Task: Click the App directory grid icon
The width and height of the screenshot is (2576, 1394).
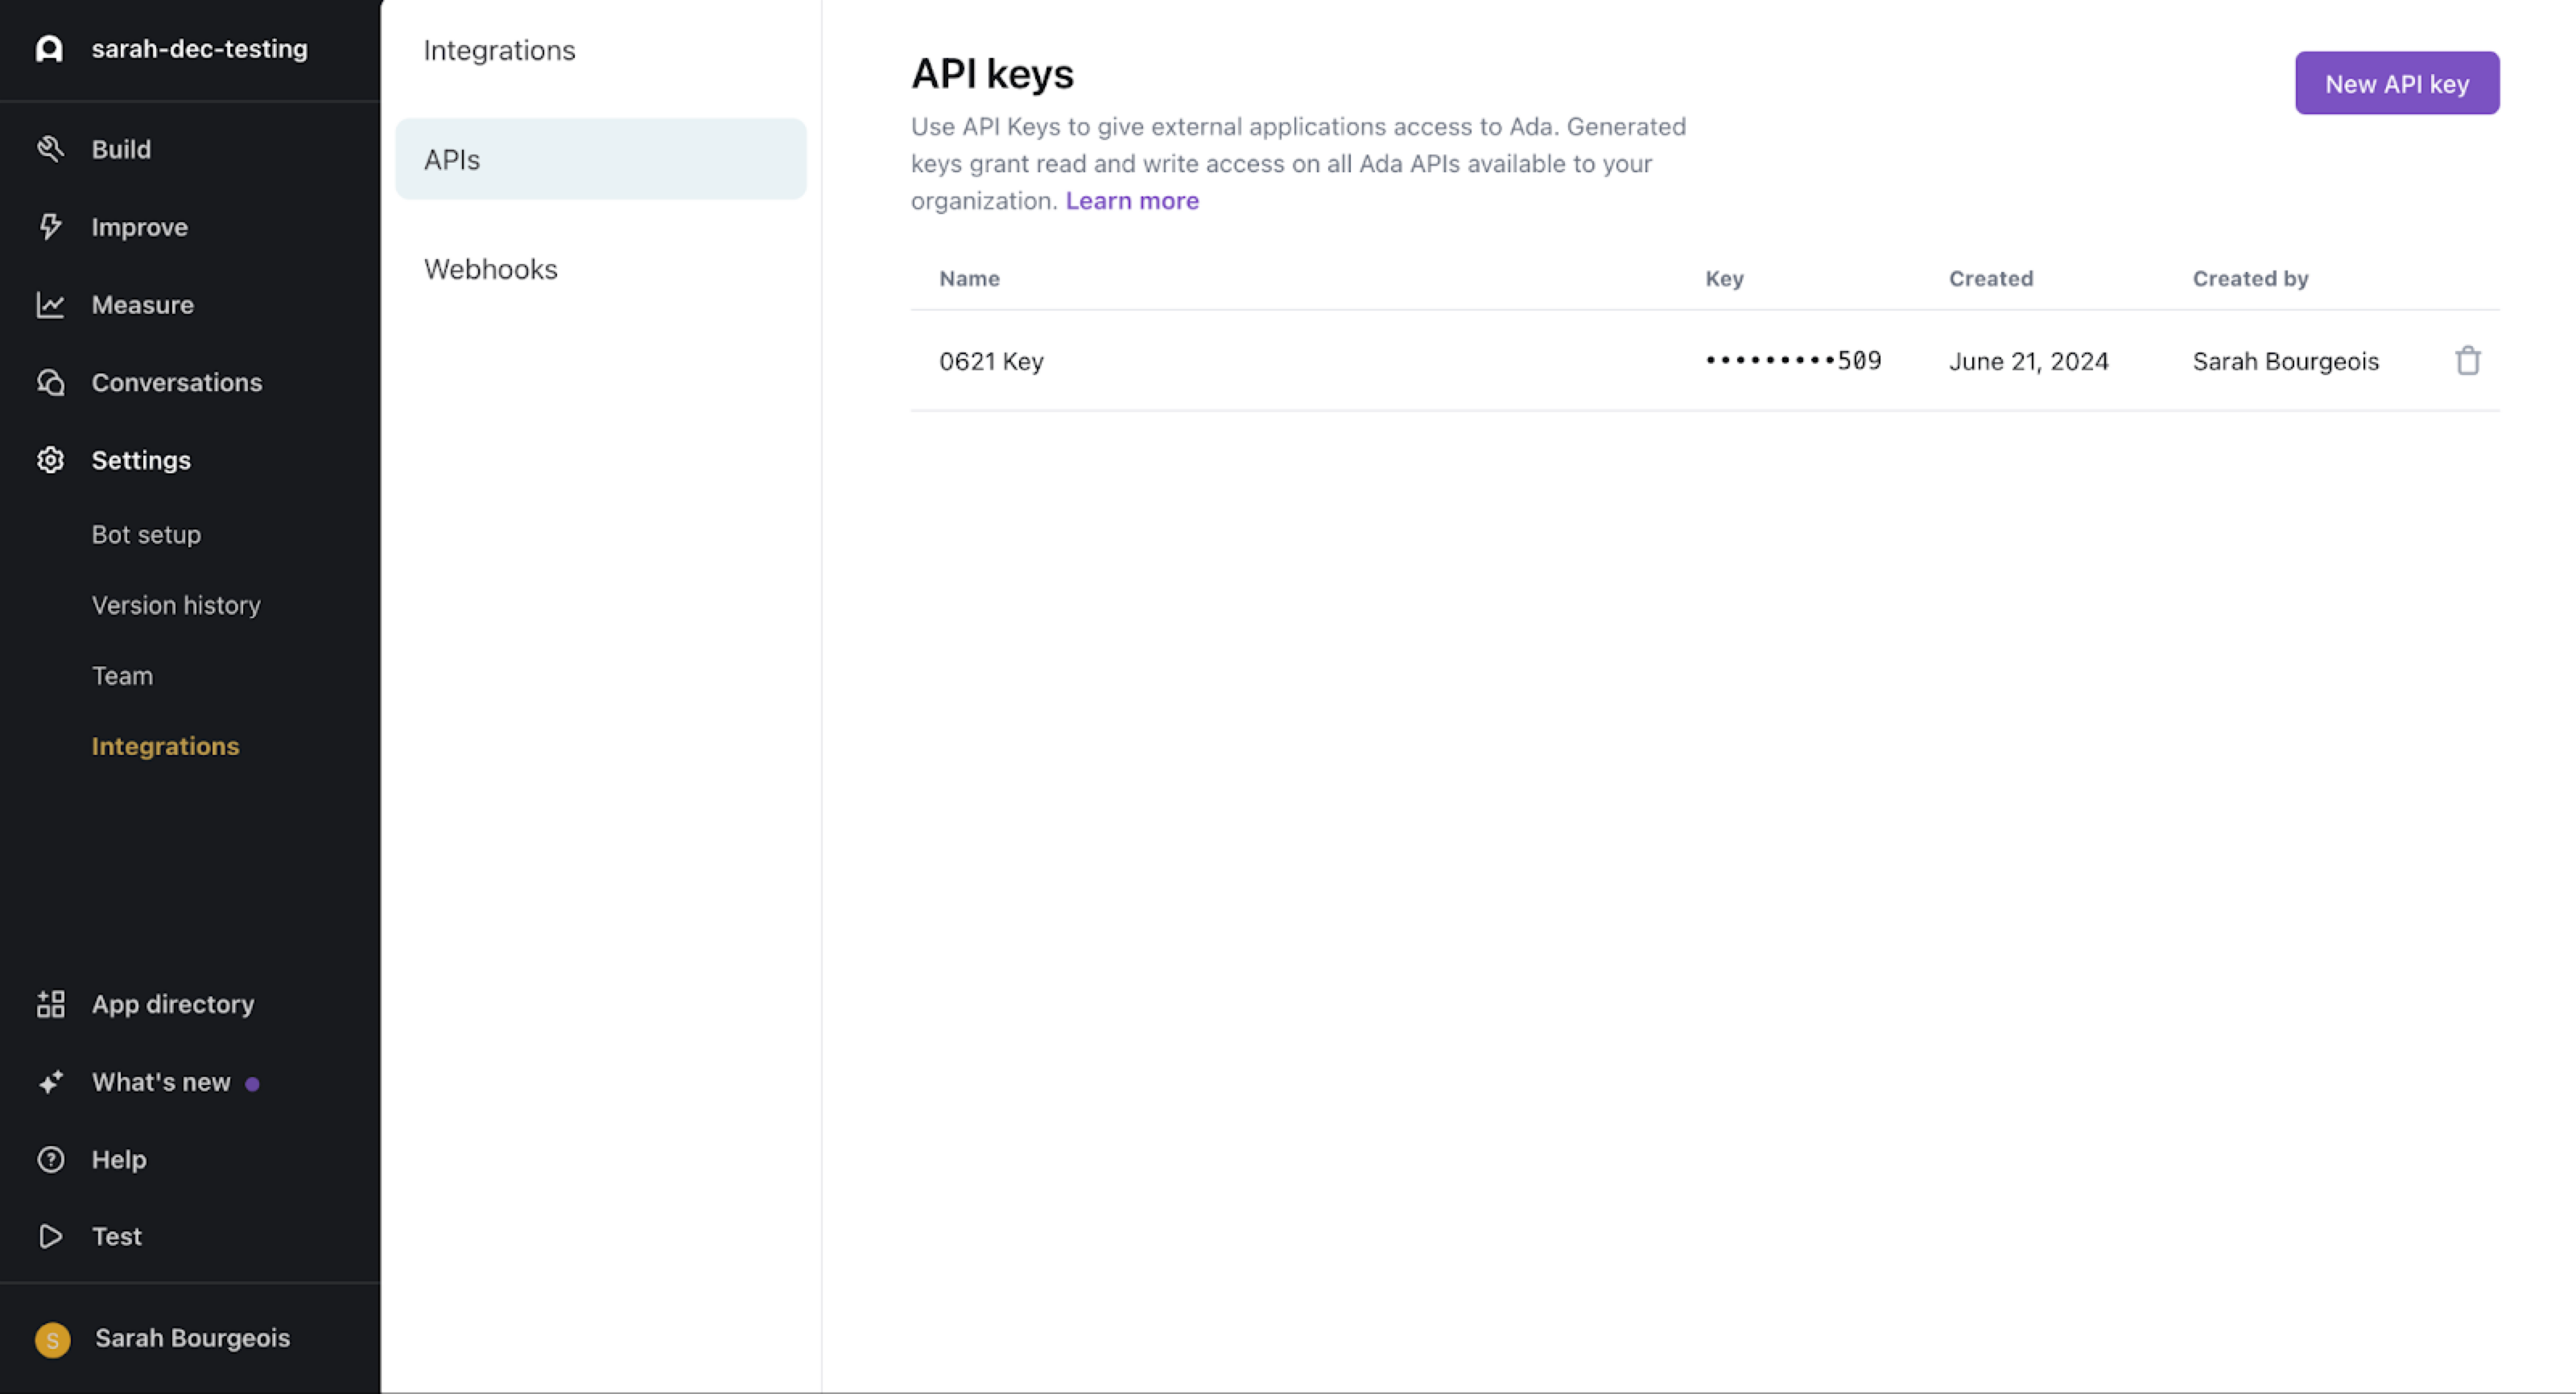Action: 51,1003
